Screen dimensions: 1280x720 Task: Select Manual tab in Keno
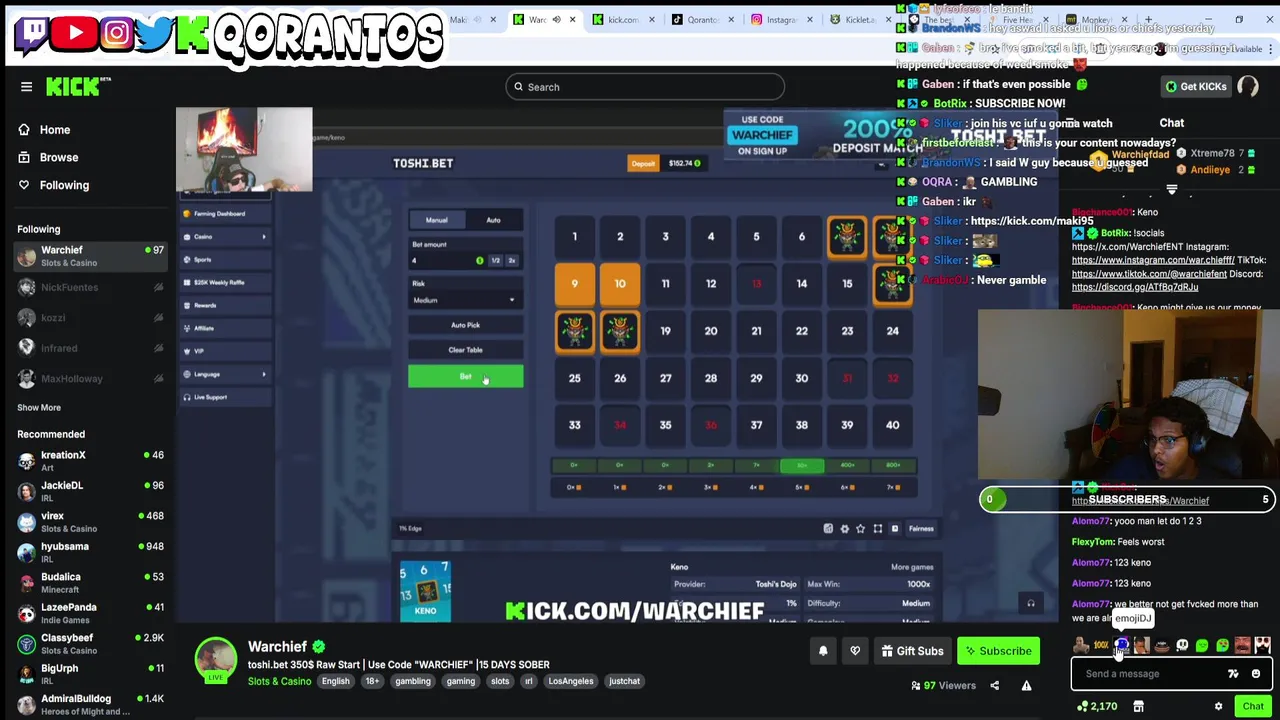(x=436, y=220)
